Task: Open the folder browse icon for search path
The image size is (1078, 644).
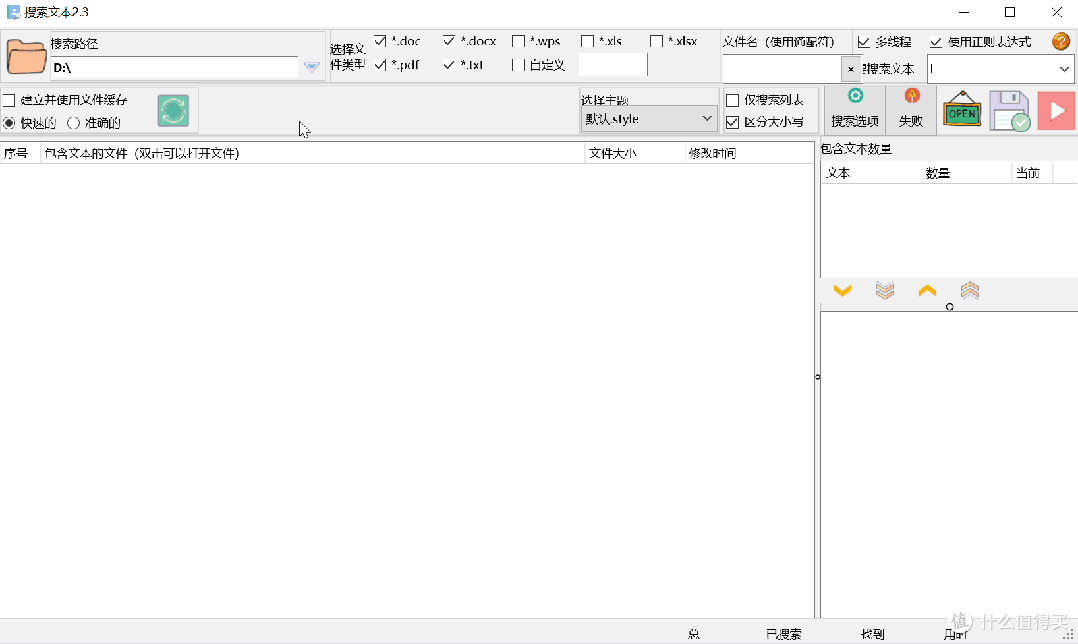Action: click(x=26, y=56)
